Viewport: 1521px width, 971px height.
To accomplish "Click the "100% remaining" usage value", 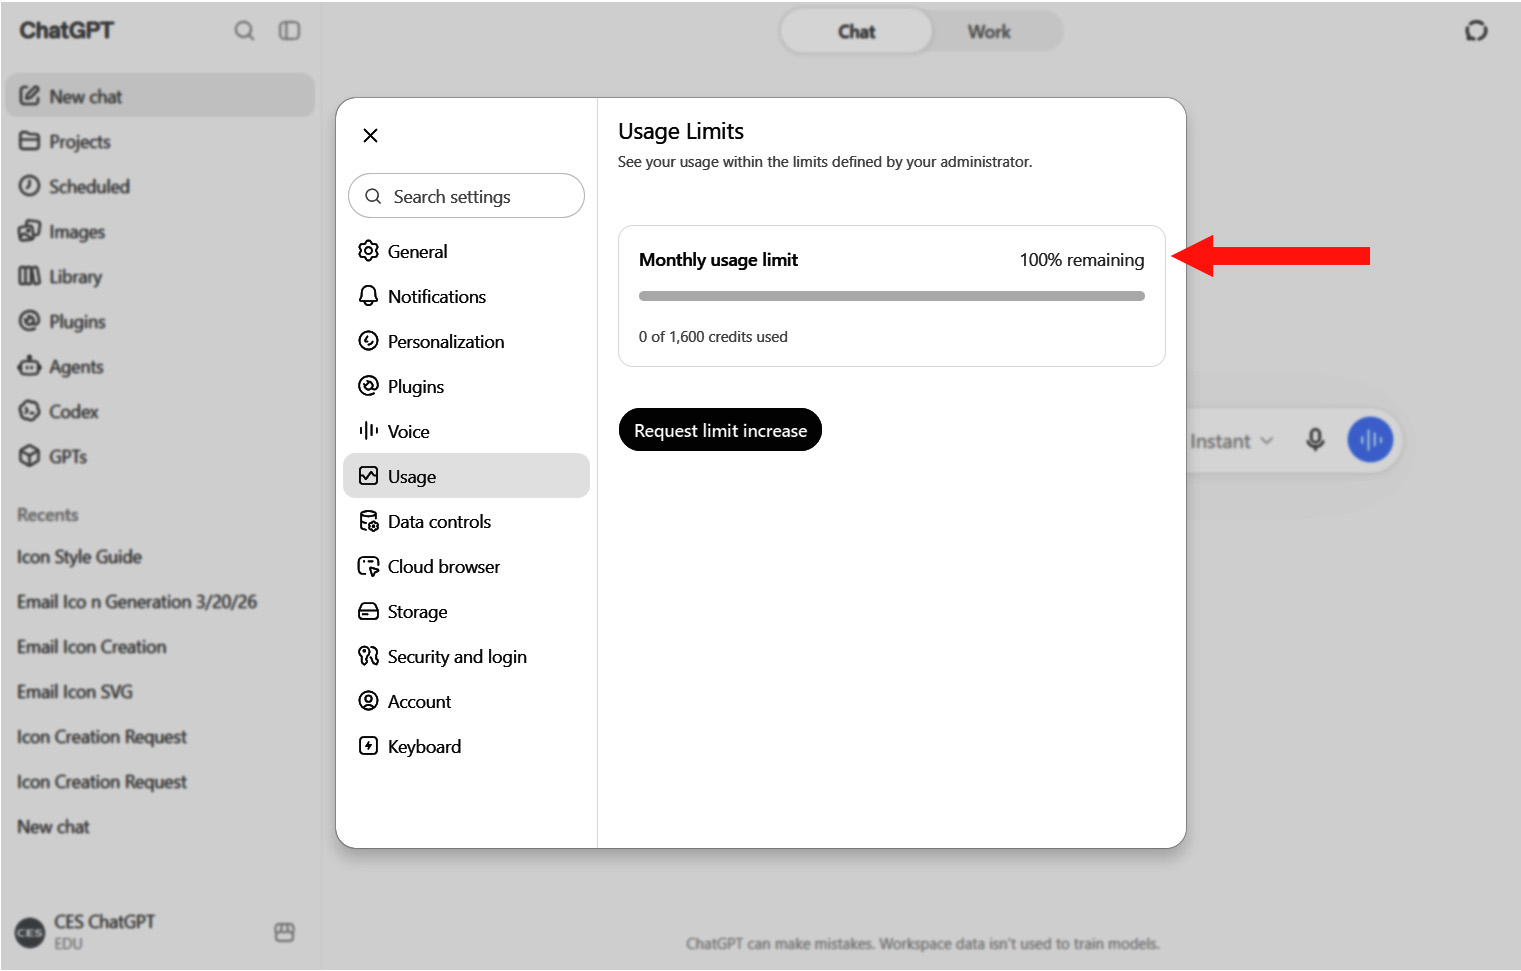I will pos(1081,260).
